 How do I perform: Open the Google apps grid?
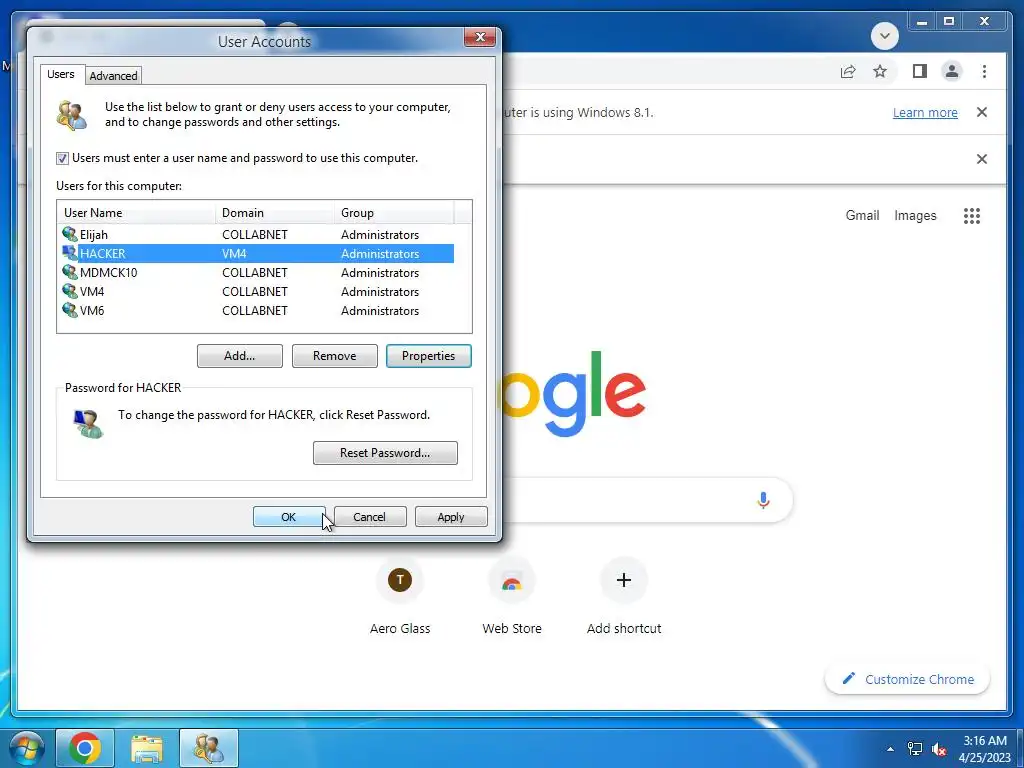click(x=972, y=216)
